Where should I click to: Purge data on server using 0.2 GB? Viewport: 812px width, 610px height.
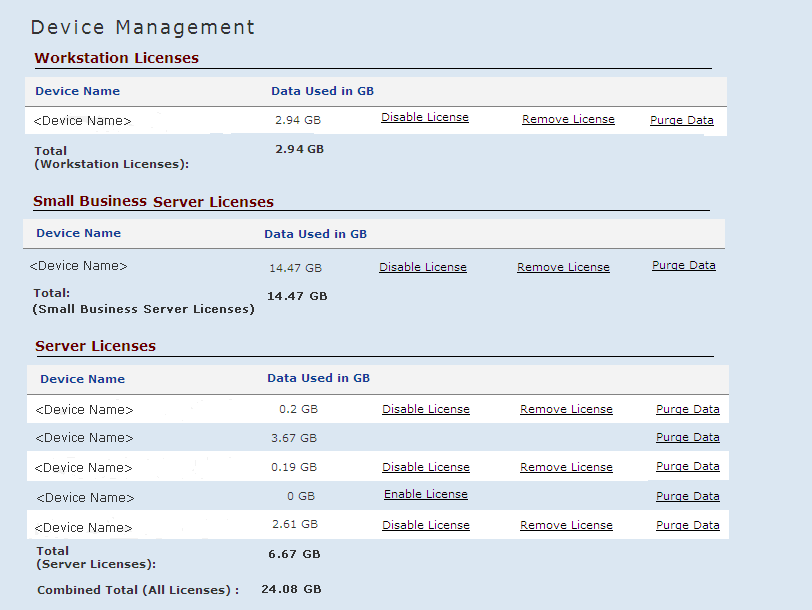[687, 409]
